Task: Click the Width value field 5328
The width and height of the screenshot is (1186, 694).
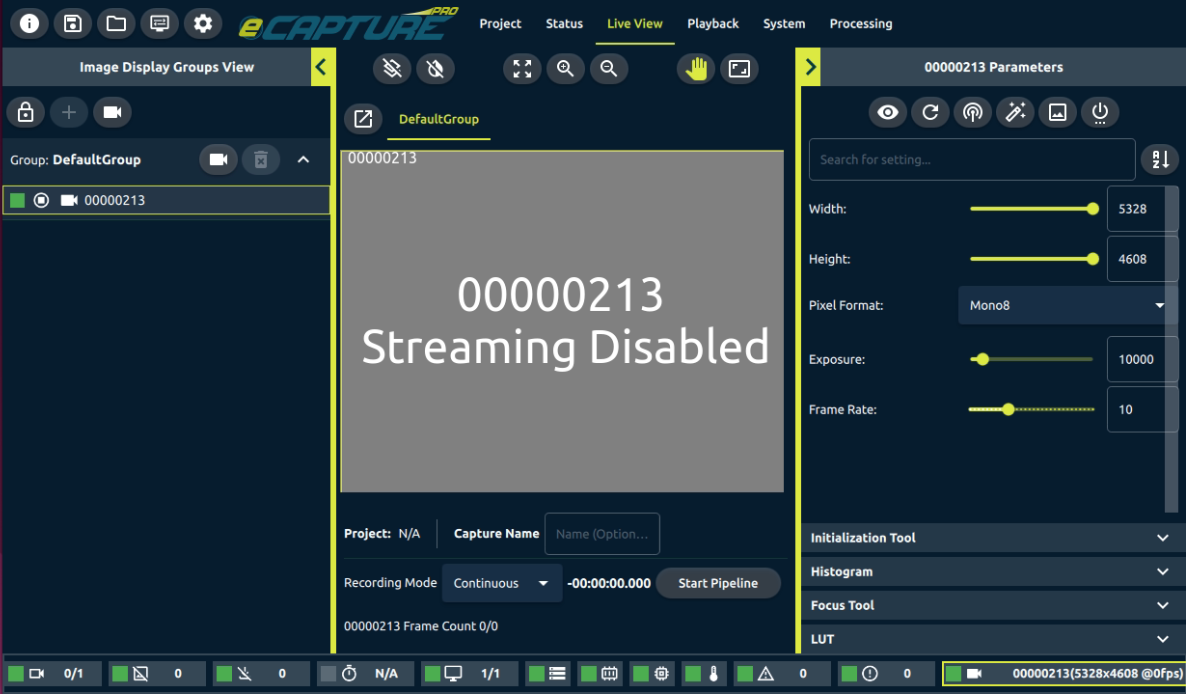Action: coord(1142,209)
